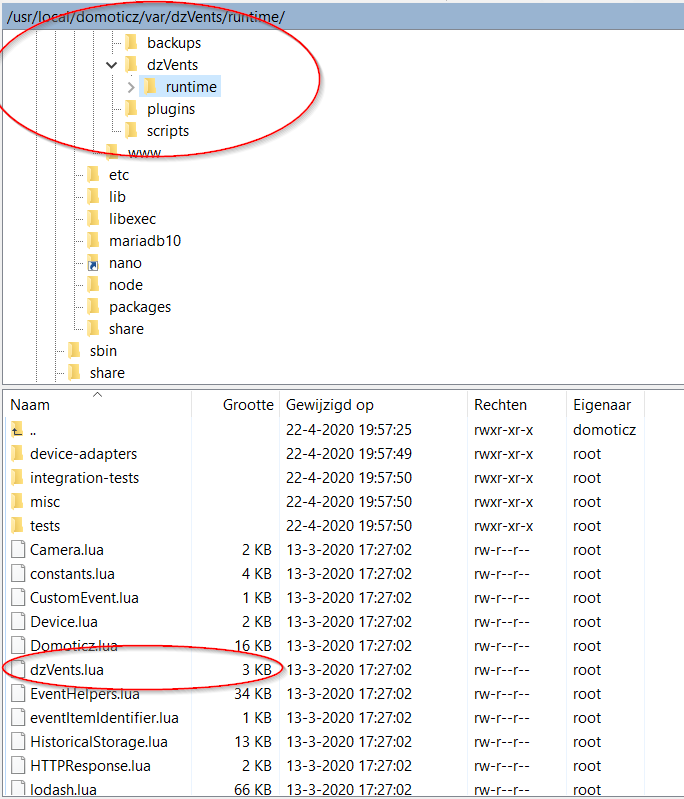Click the backups folder icon
This screenshot has width=684, height=799.
click(131, 43)
